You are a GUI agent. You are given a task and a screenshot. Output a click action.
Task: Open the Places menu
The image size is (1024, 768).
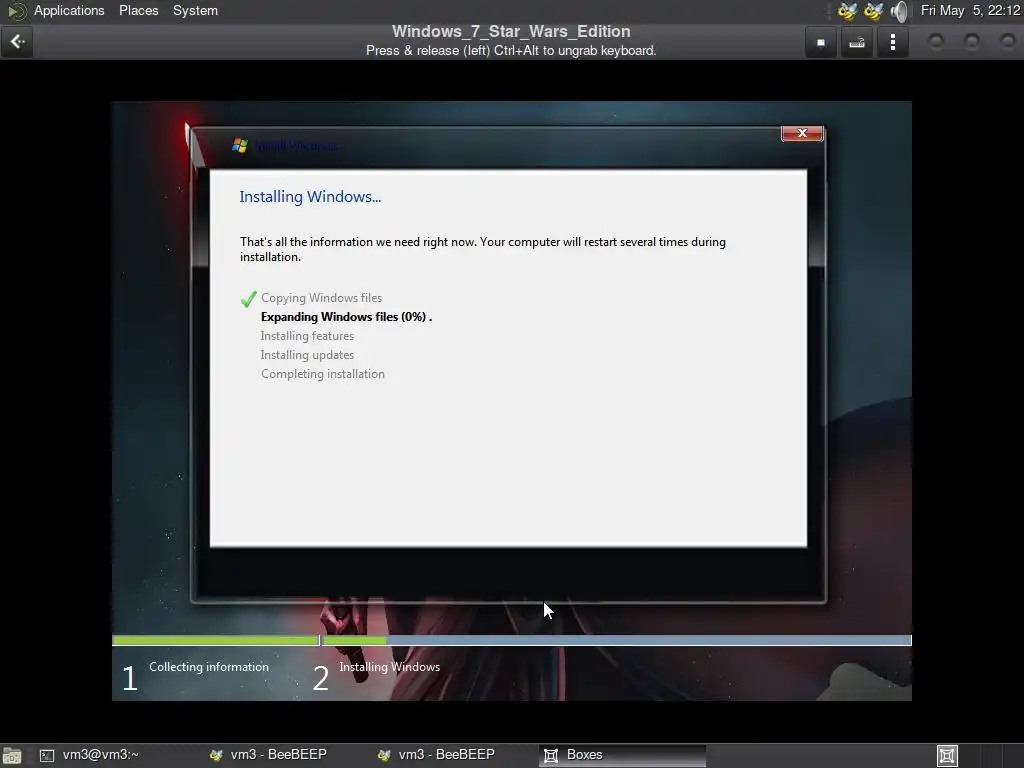pyautogui.click(x=138, y=10)
